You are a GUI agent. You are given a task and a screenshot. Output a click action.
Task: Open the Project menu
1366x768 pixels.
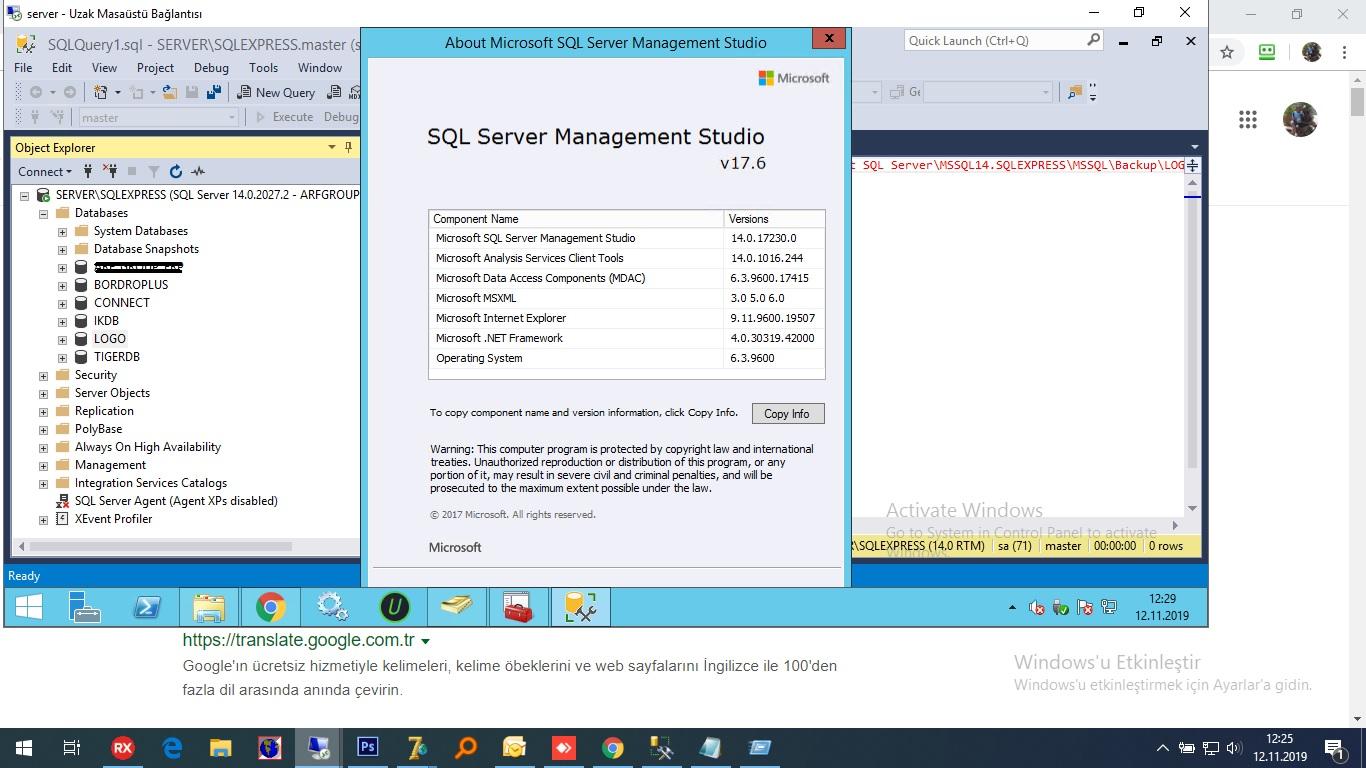(155, 67)
